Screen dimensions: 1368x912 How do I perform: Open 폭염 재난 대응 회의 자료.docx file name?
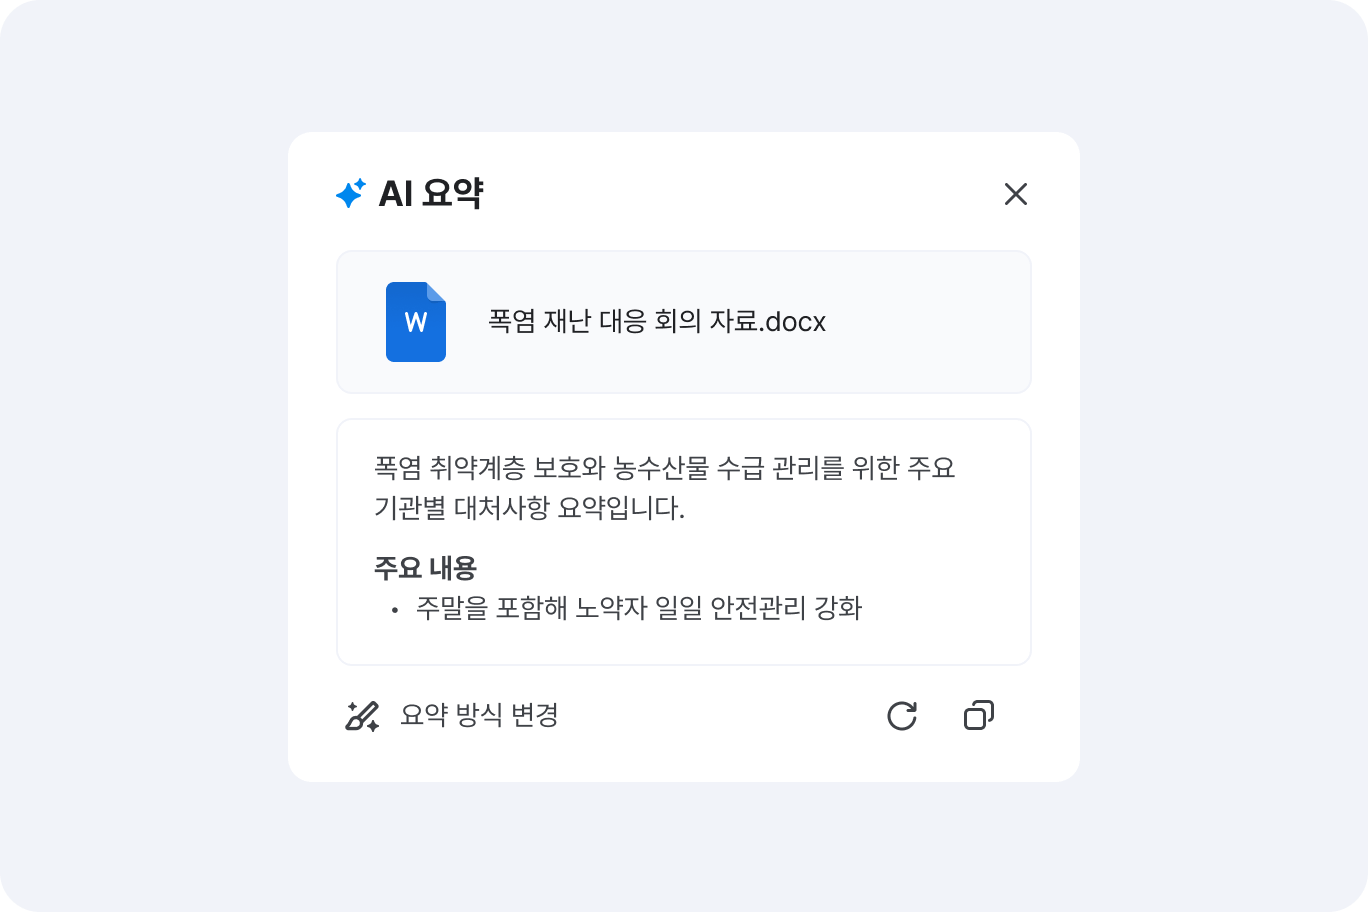(x=620, y=322)
